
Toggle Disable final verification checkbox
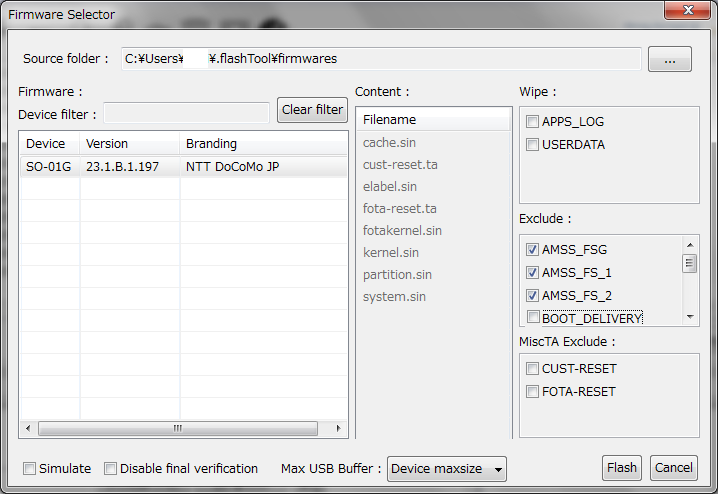tap(110, 468)
